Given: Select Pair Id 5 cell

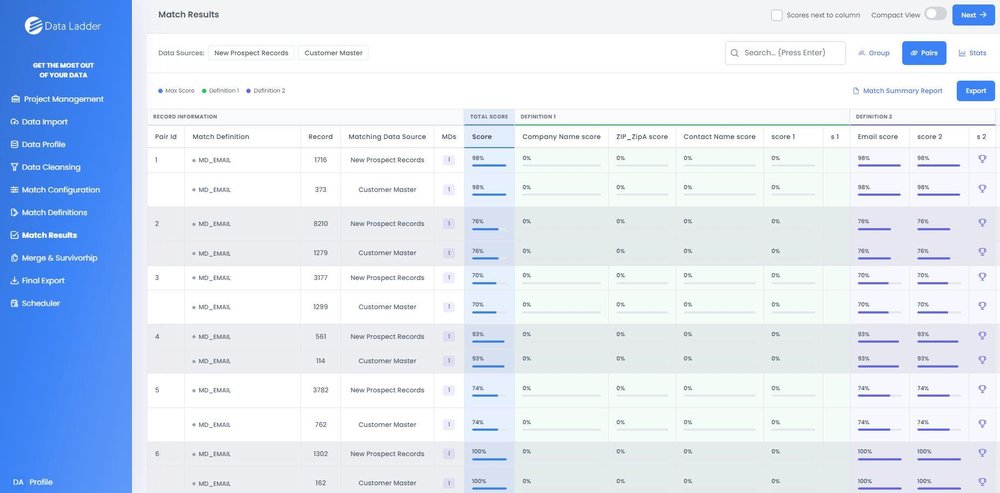Looking at the screenshot, I should point(166,390).
